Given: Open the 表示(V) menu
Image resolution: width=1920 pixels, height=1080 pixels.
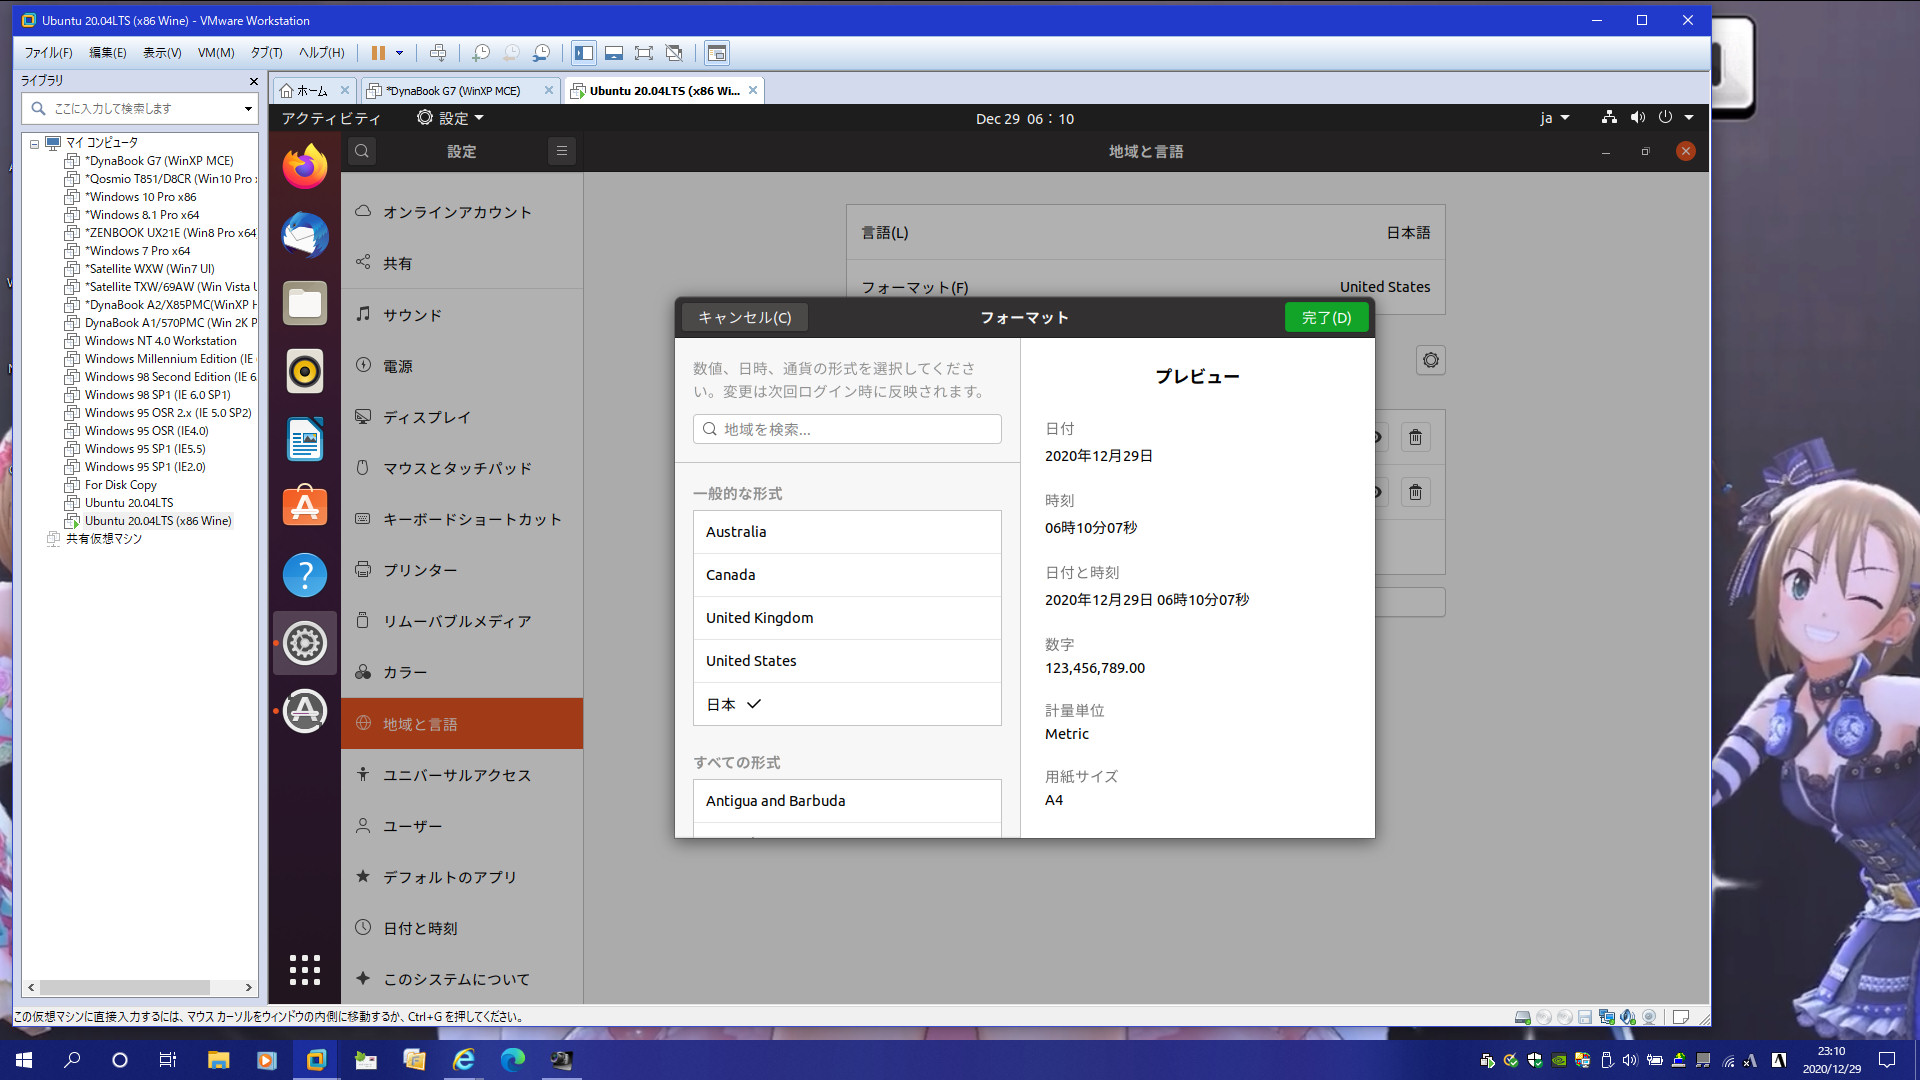Looking at the screenshot, I should coord(162,53).
